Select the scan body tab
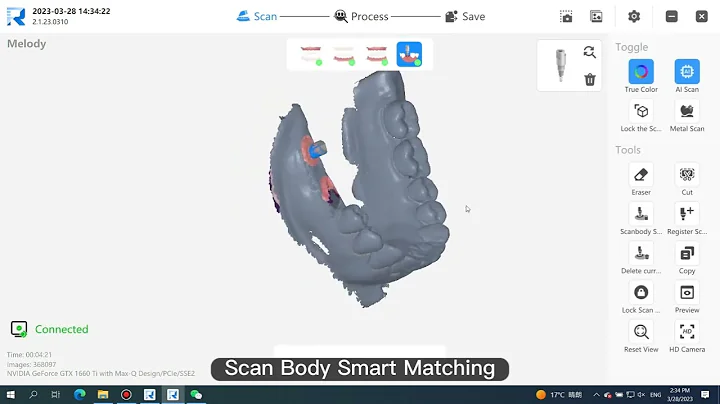 coord(409,54)
